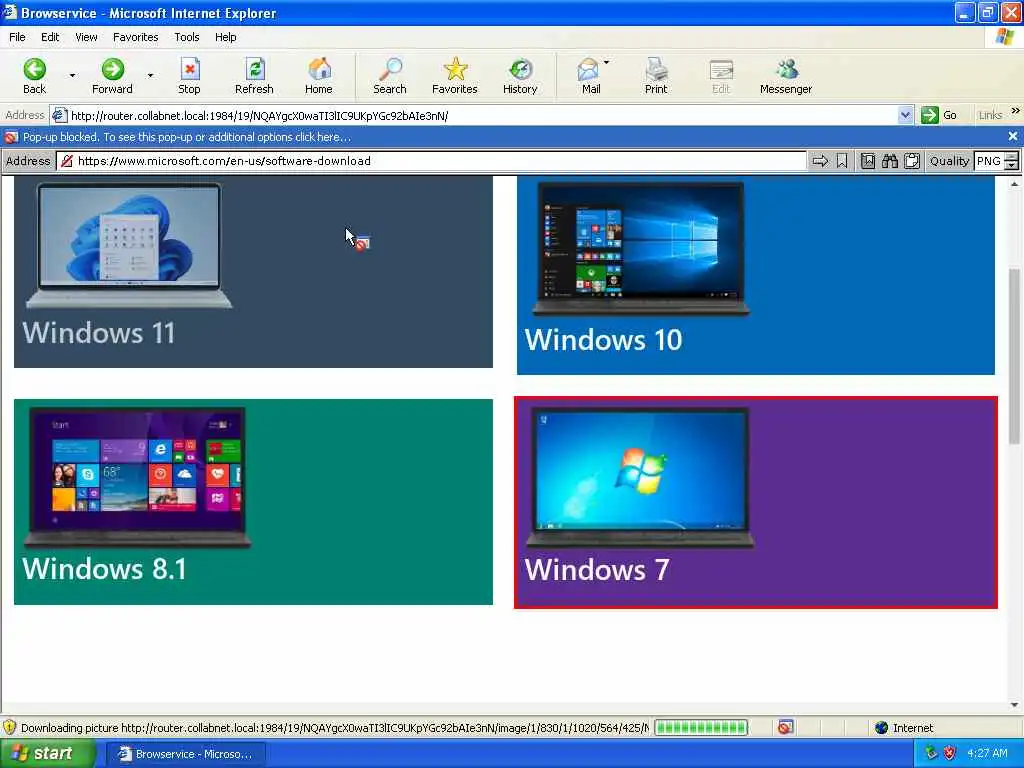Open the Windows 11 download tile

tap(253, 272)
